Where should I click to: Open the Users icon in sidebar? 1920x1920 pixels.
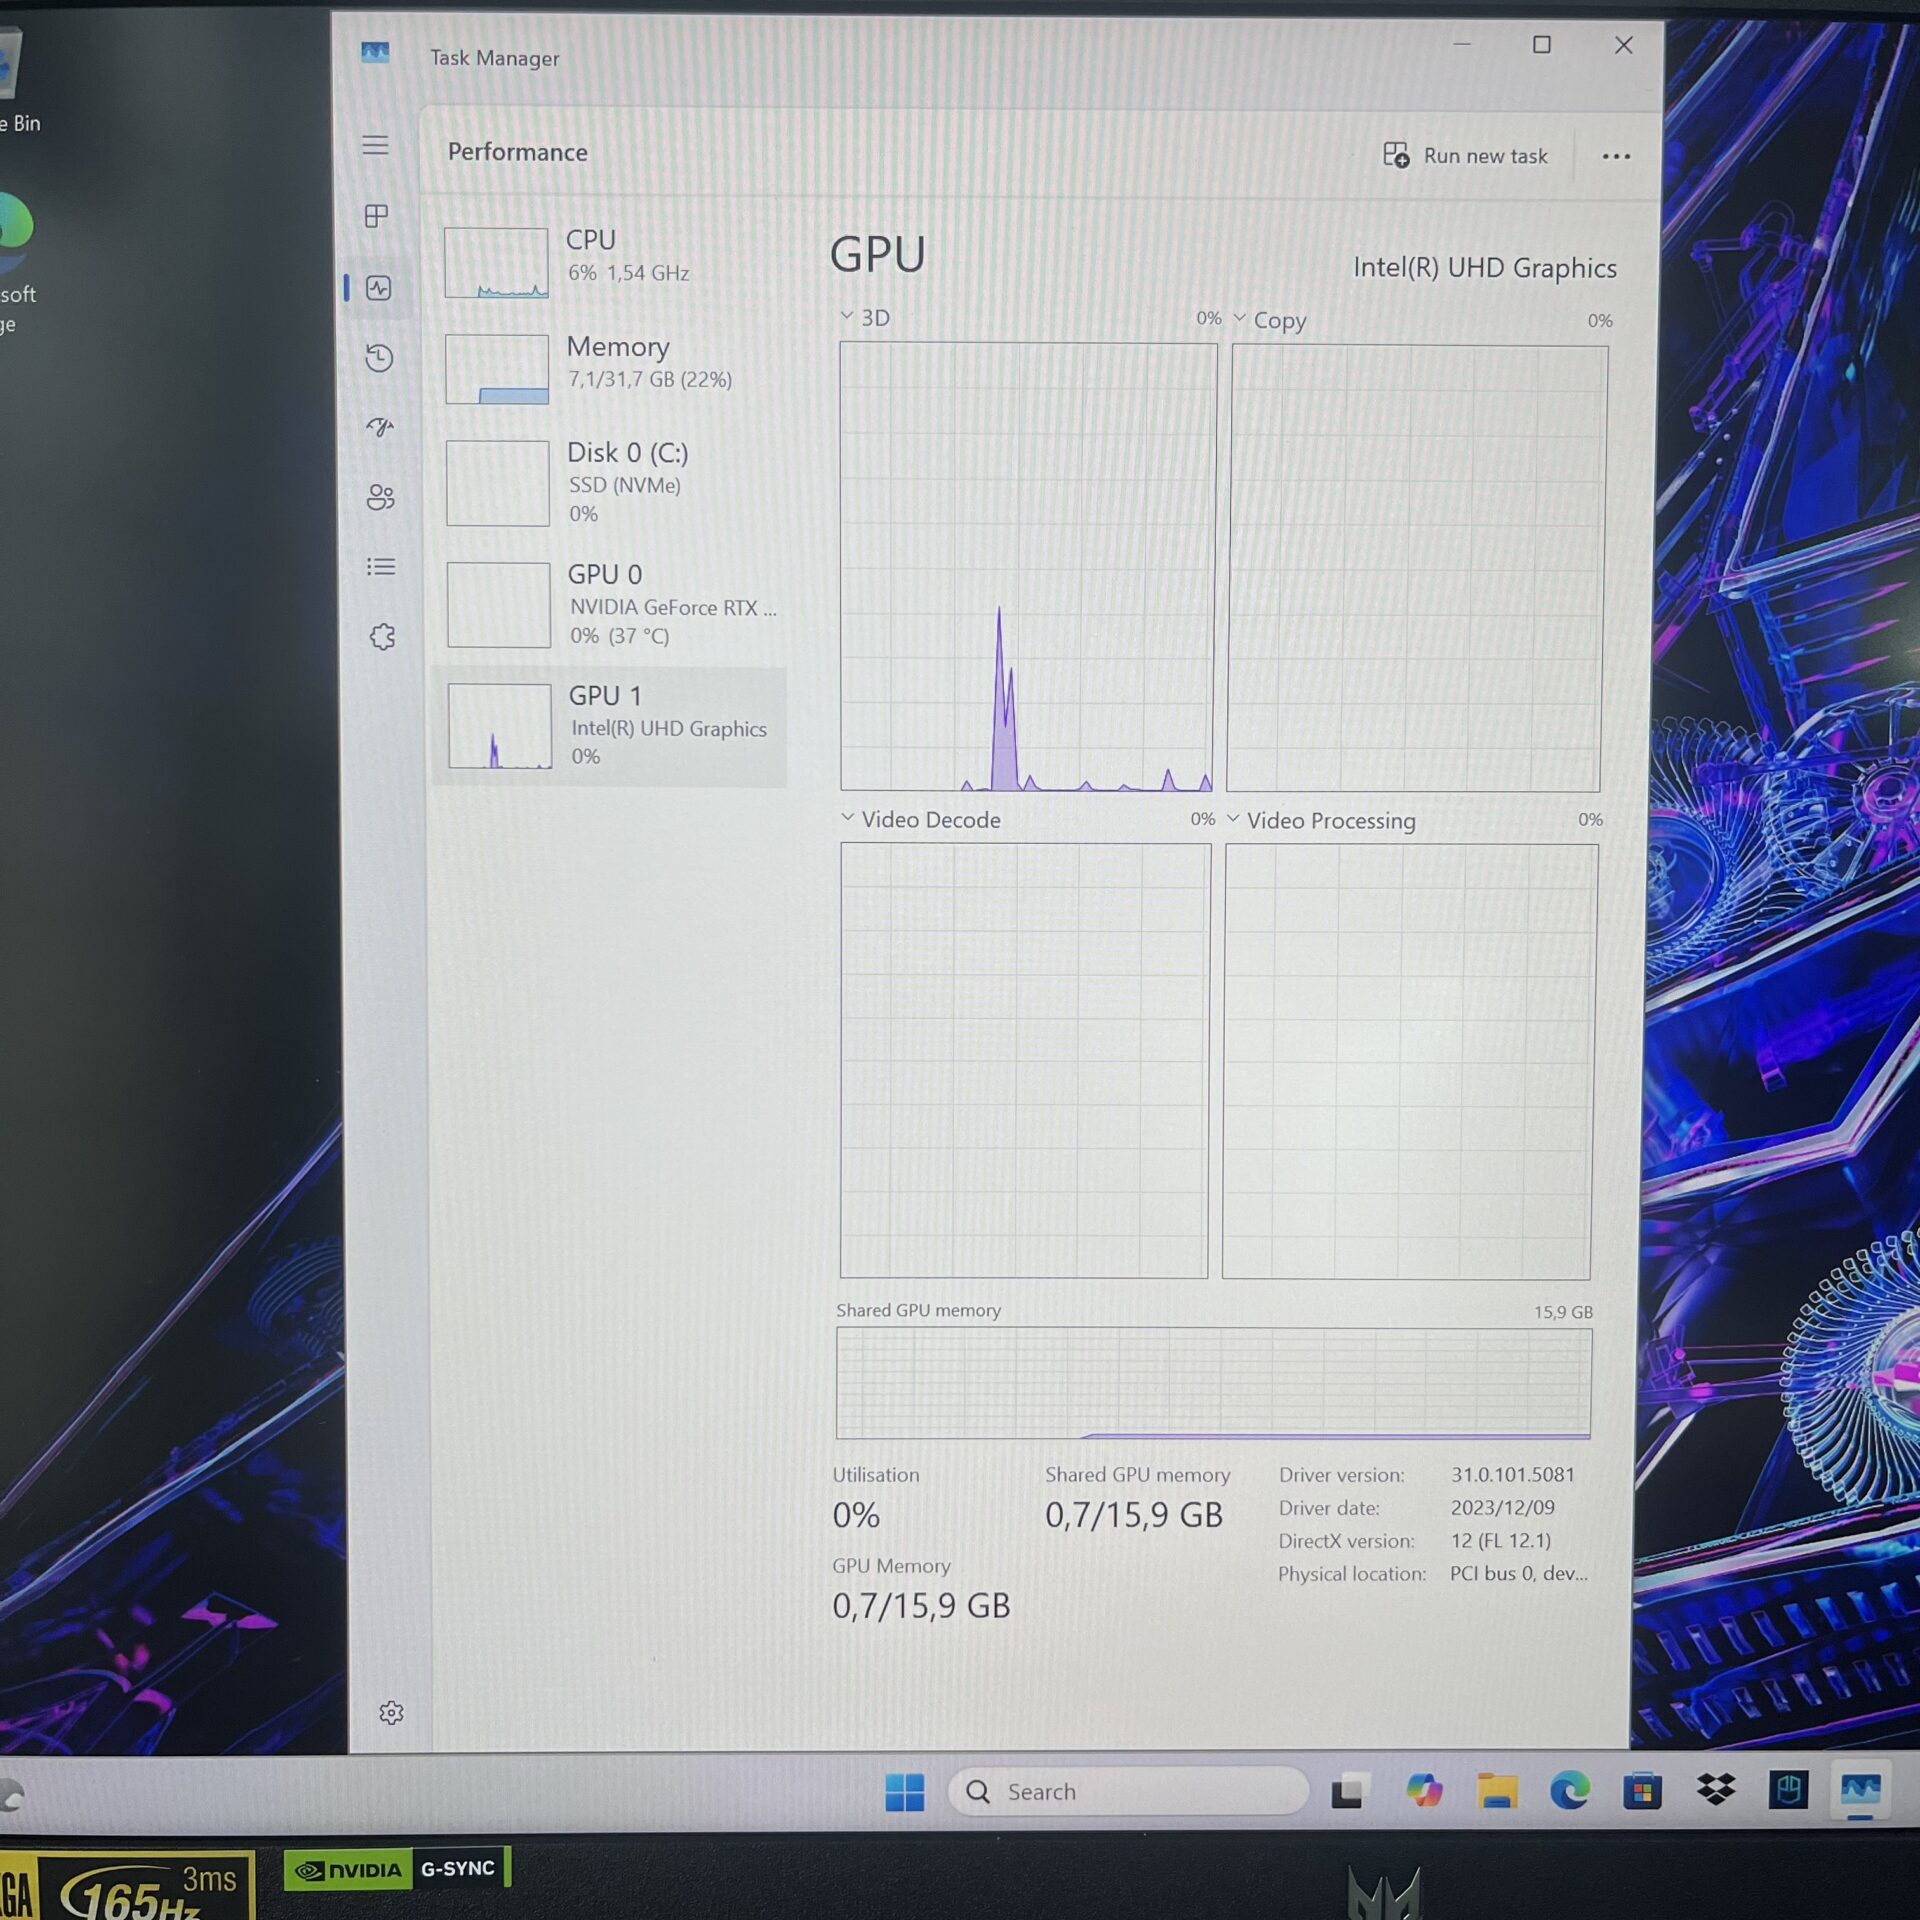[381, 497]
